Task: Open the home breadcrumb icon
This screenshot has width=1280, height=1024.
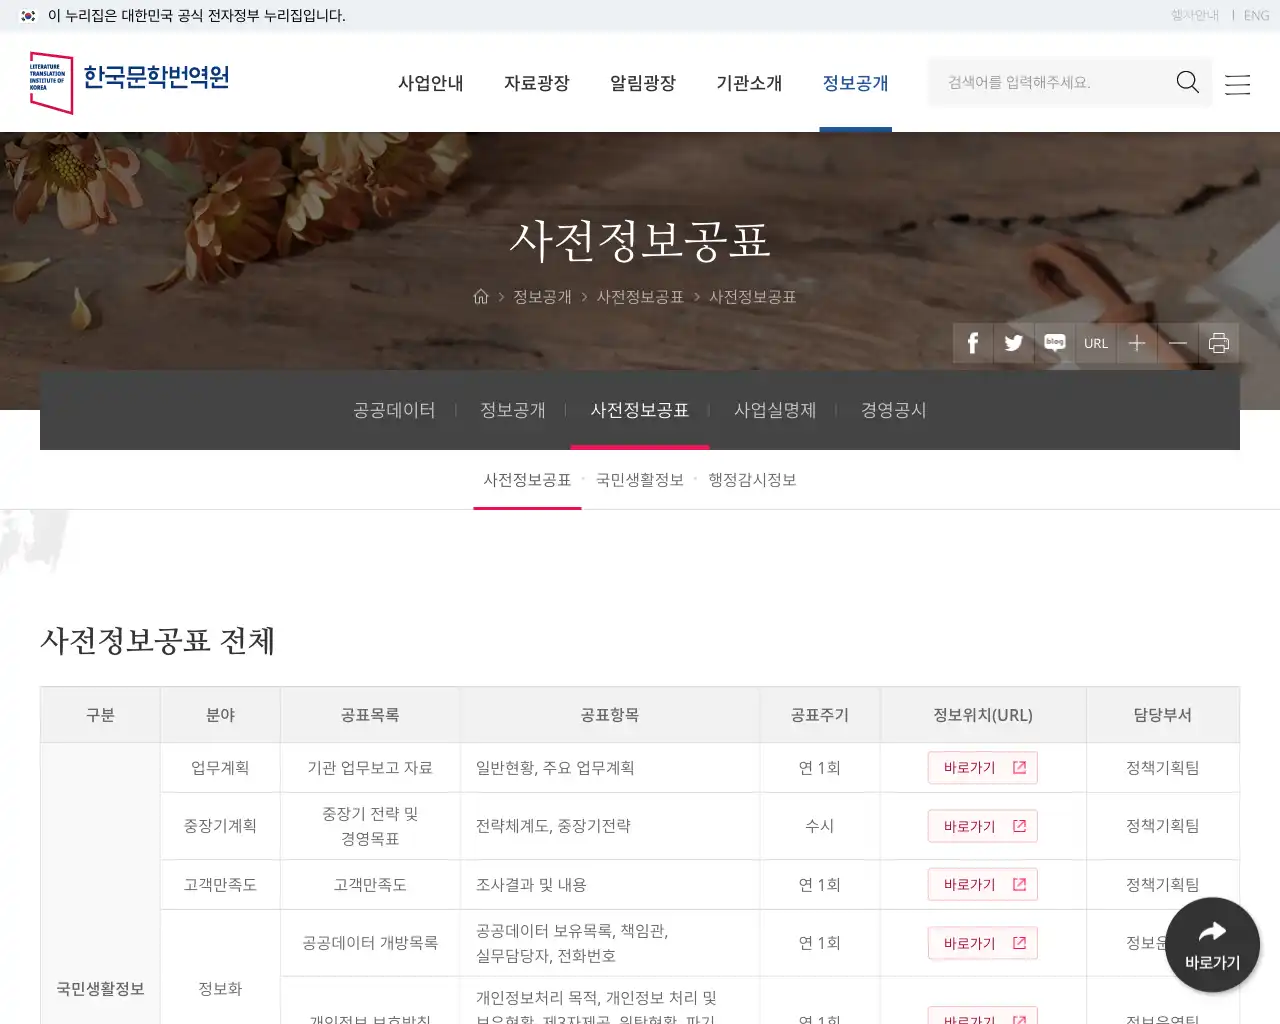Action: pos(481,296)
